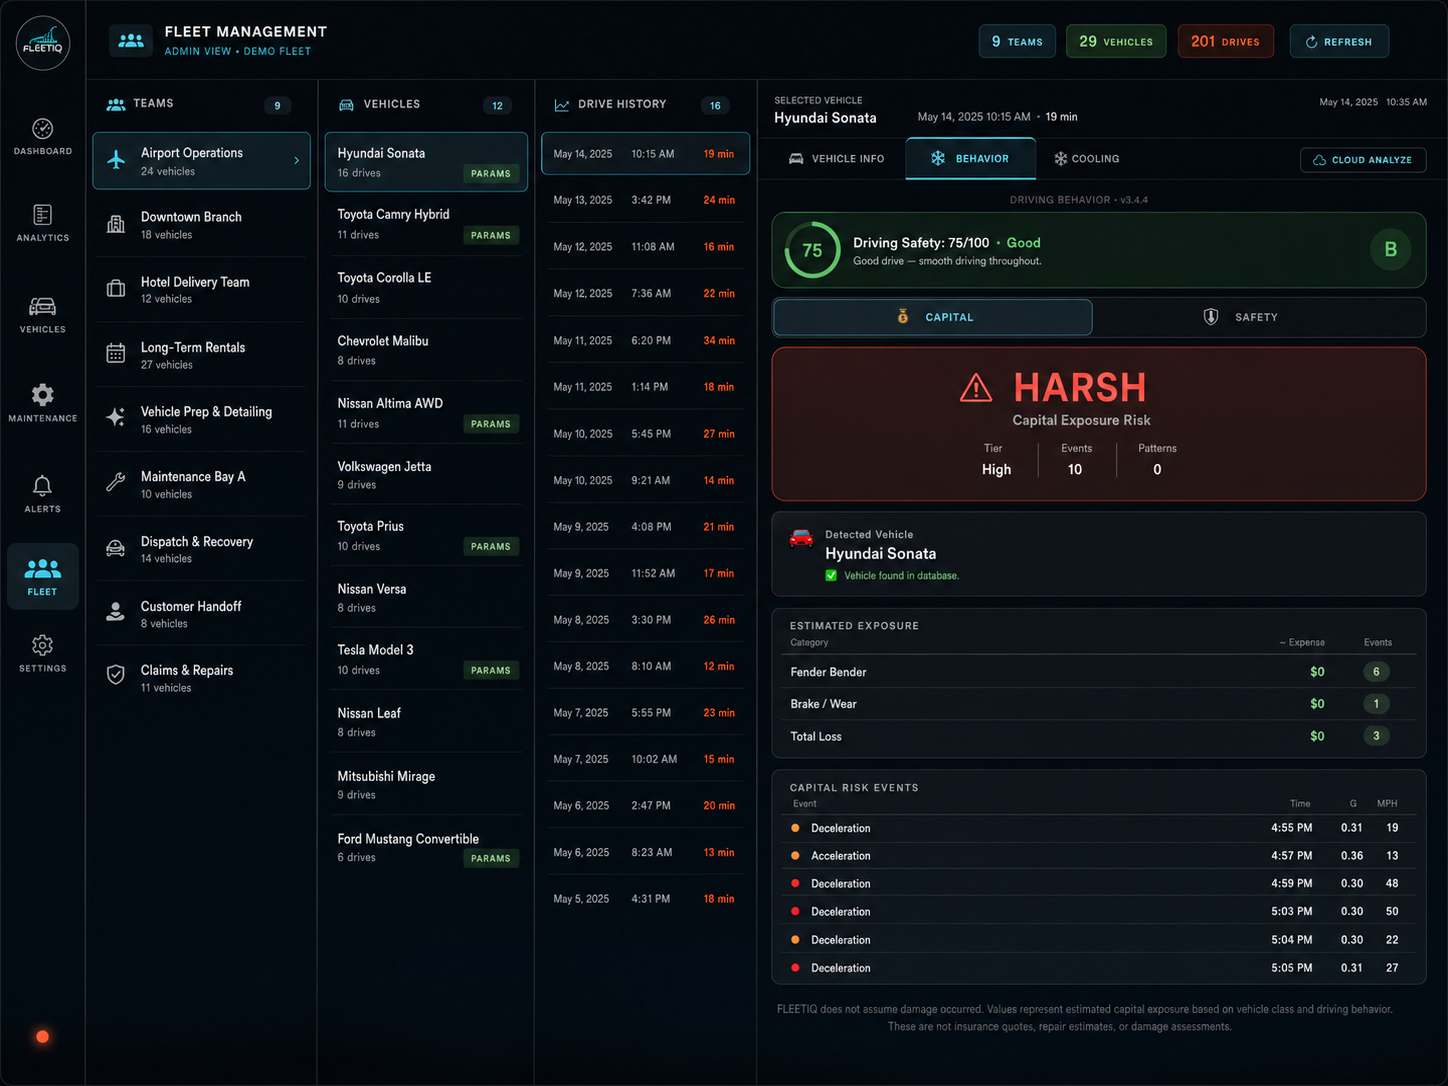Open PARAMS for Ford Mustang Convertible
Image resolution: width=1448 pixels, height=1086 pixels.
(x=491, y=859)
